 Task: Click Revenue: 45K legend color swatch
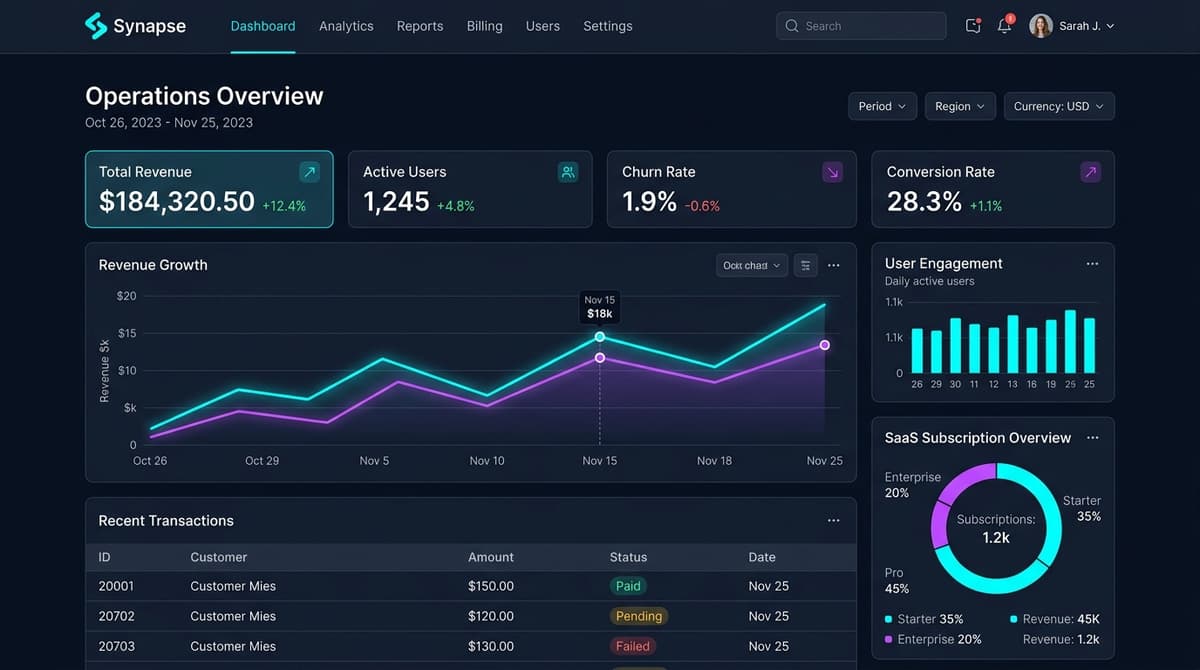coord(1014,619)
